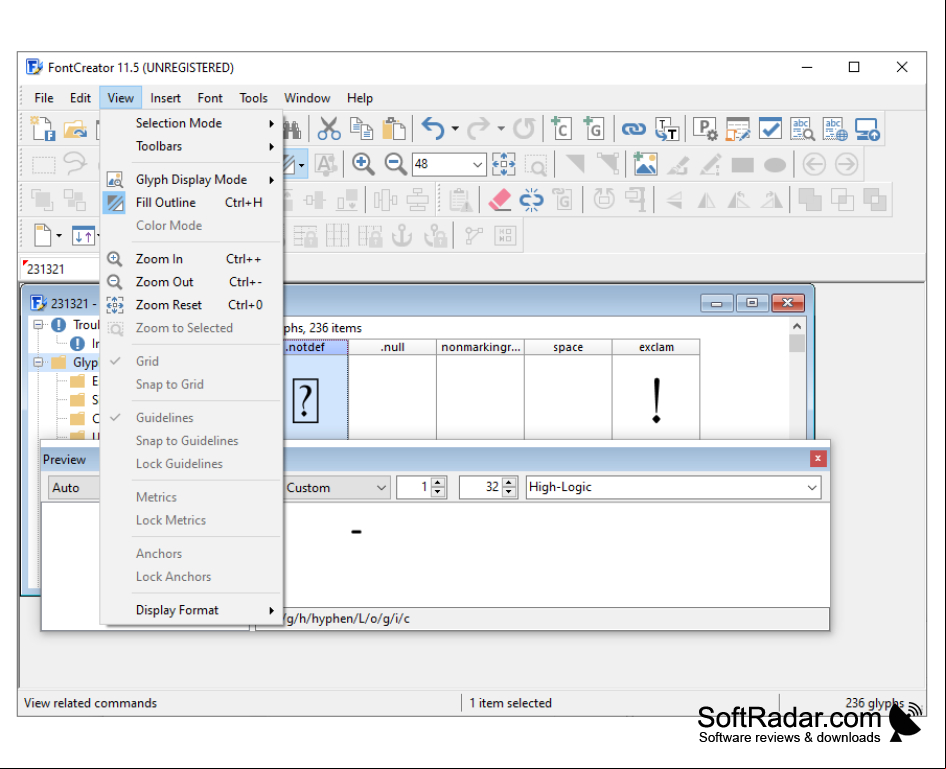Click the Transform icon with two T letters

(x=667, y=128)
